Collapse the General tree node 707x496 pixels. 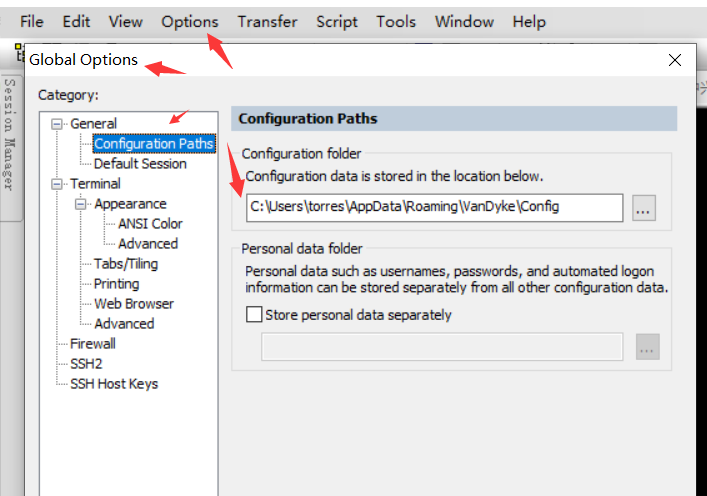tap(57, 124)
